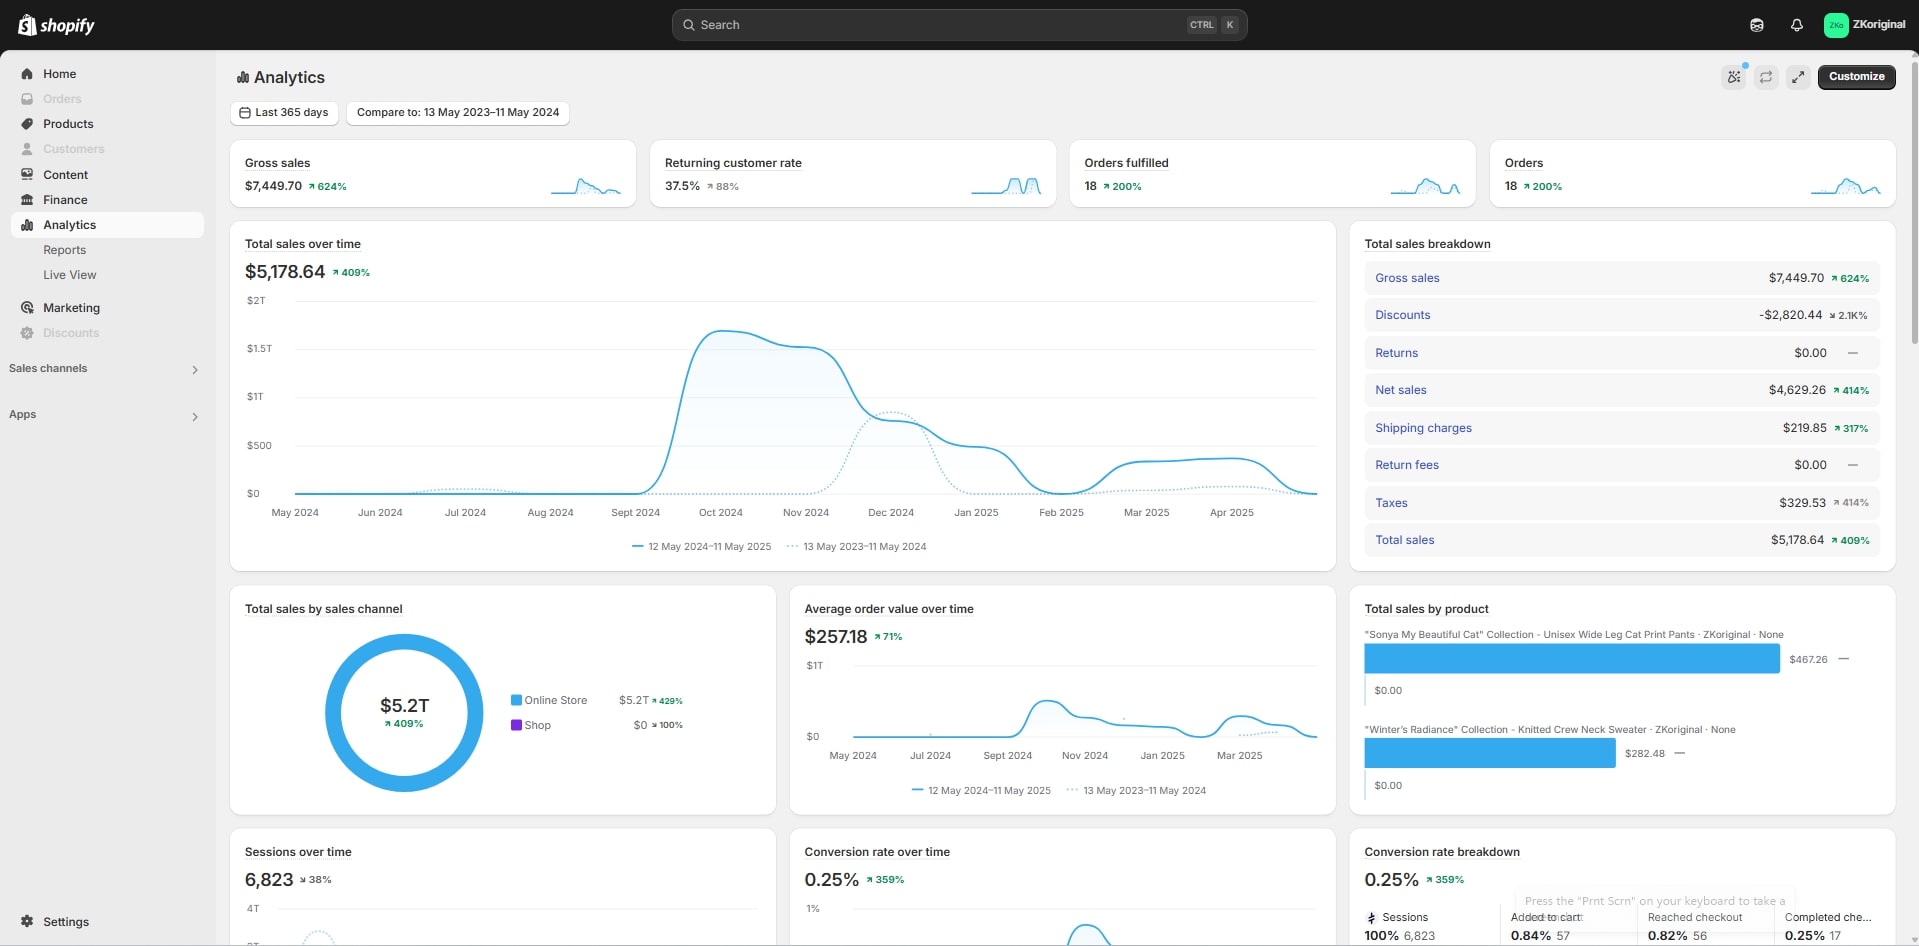Enter fullscreen with the expand arrows icon
This screenshot has width=1919, height=946.
(1798, 77)
